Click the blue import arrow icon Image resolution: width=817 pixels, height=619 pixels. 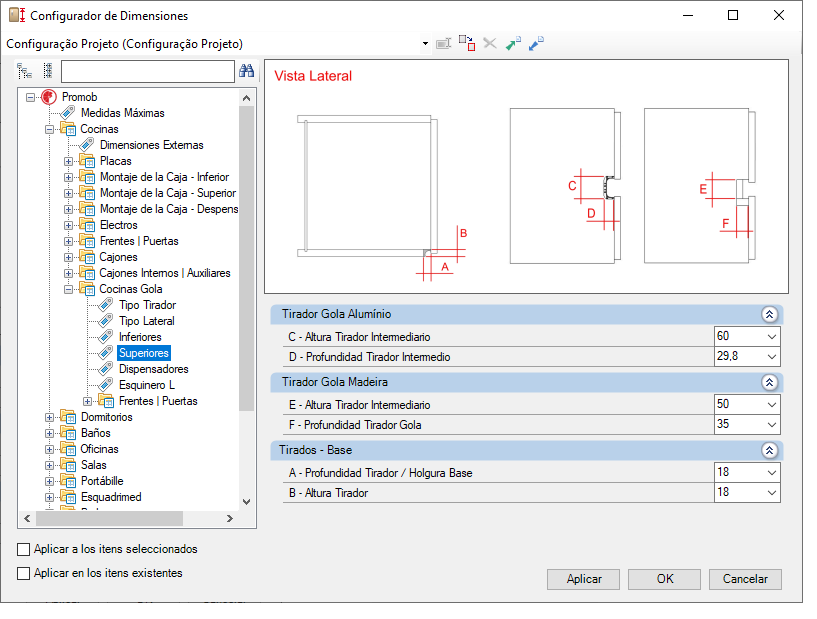536,43
